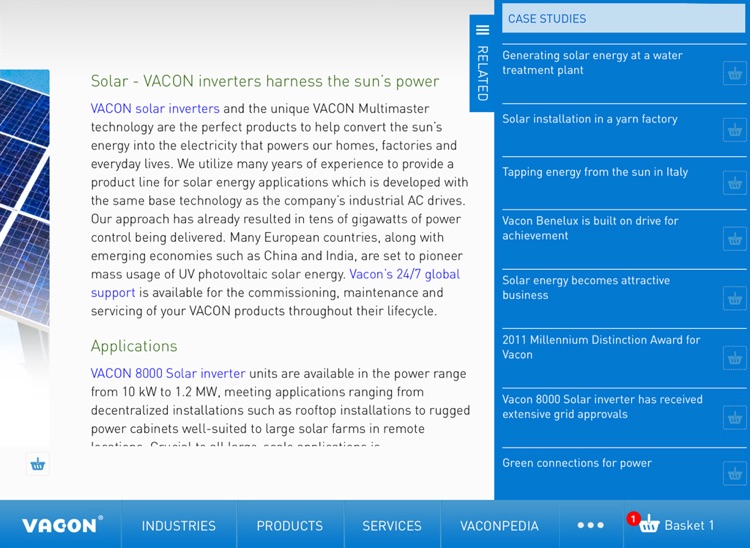Image resolution: width=750 pixels, height=548 pixels.
Task: Open 'Green connections for power' case study
Action: point(577,463)
